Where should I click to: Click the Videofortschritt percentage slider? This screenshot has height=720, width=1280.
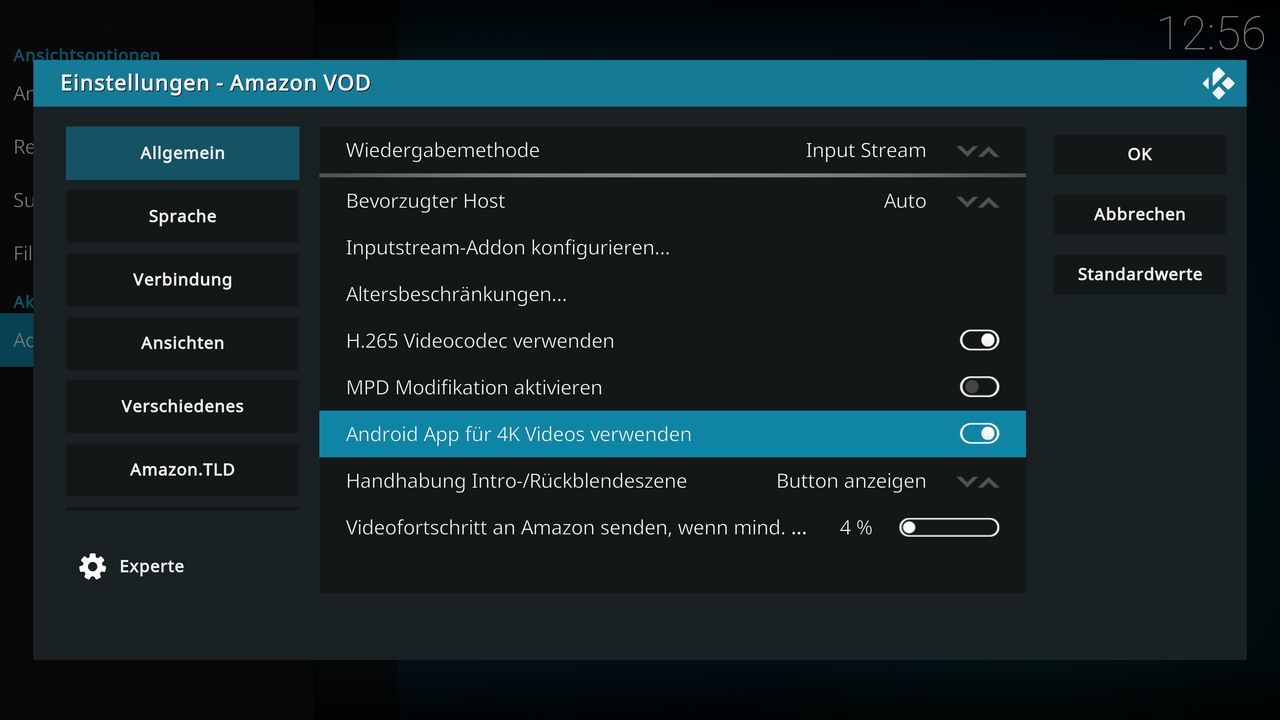[949, 527]
